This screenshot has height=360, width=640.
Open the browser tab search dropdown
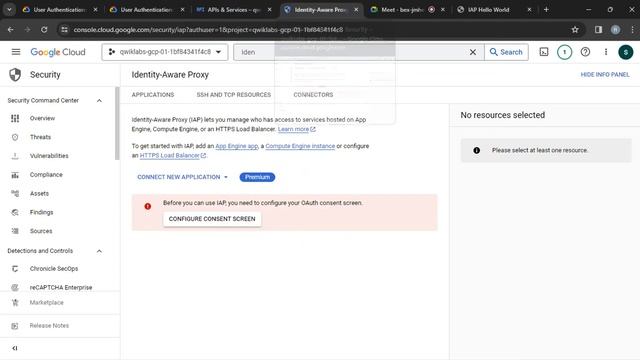9,9
